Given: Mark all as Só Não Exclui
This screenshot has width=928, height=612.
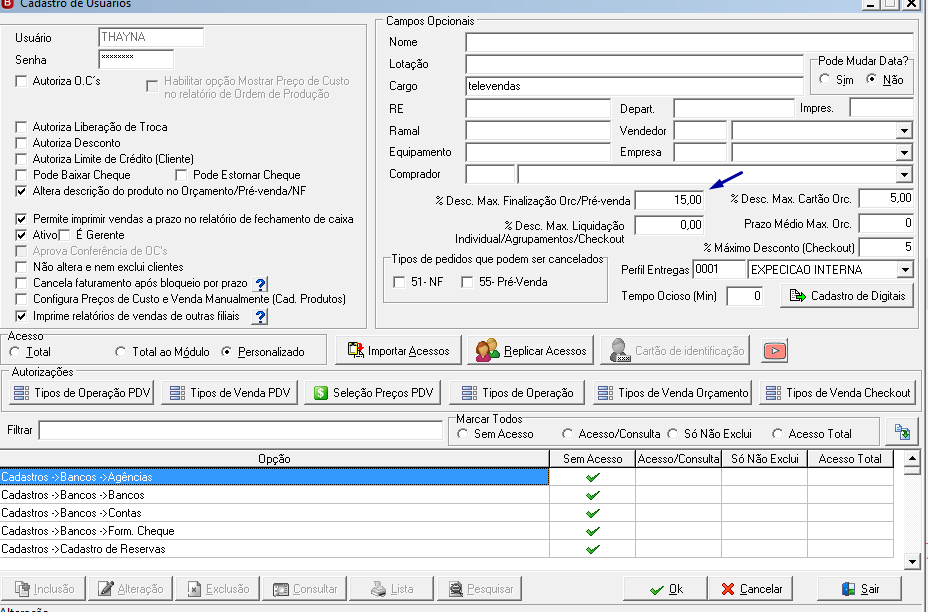Looking at the screenshot, I should (x=672, y=434).
